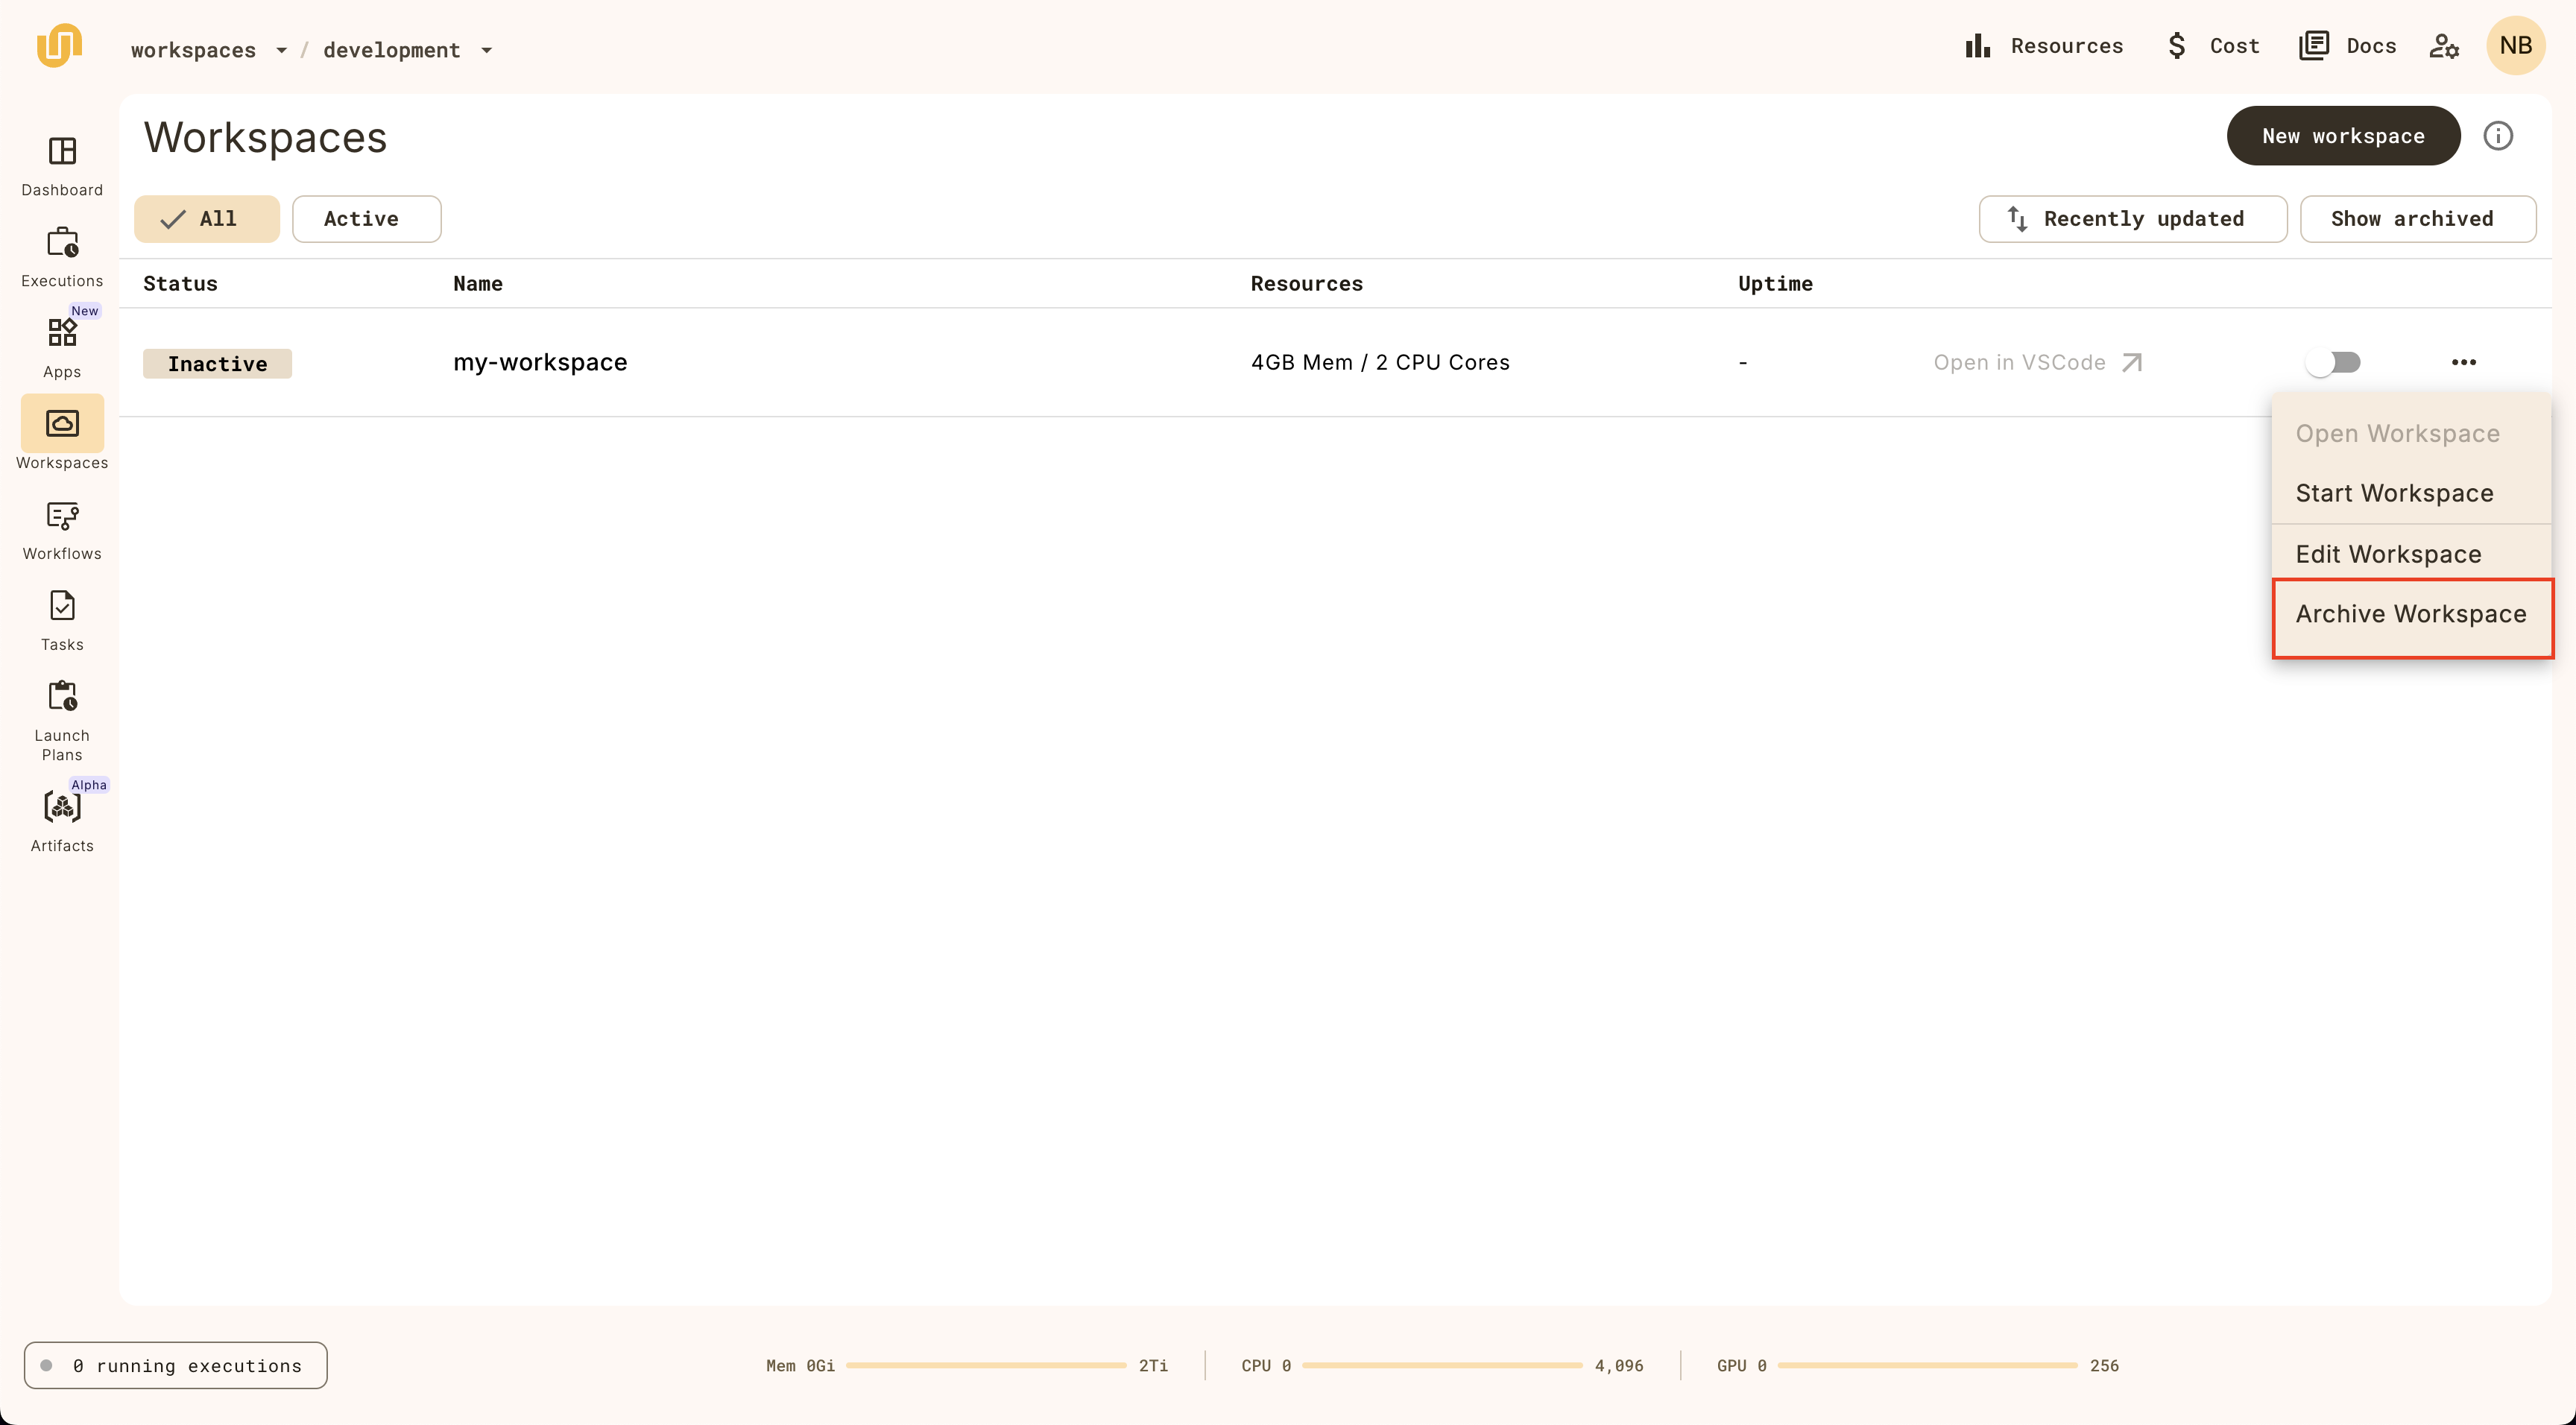Select Archive Workspace from context menu
The image size is (2576, 1425).
2411,614
